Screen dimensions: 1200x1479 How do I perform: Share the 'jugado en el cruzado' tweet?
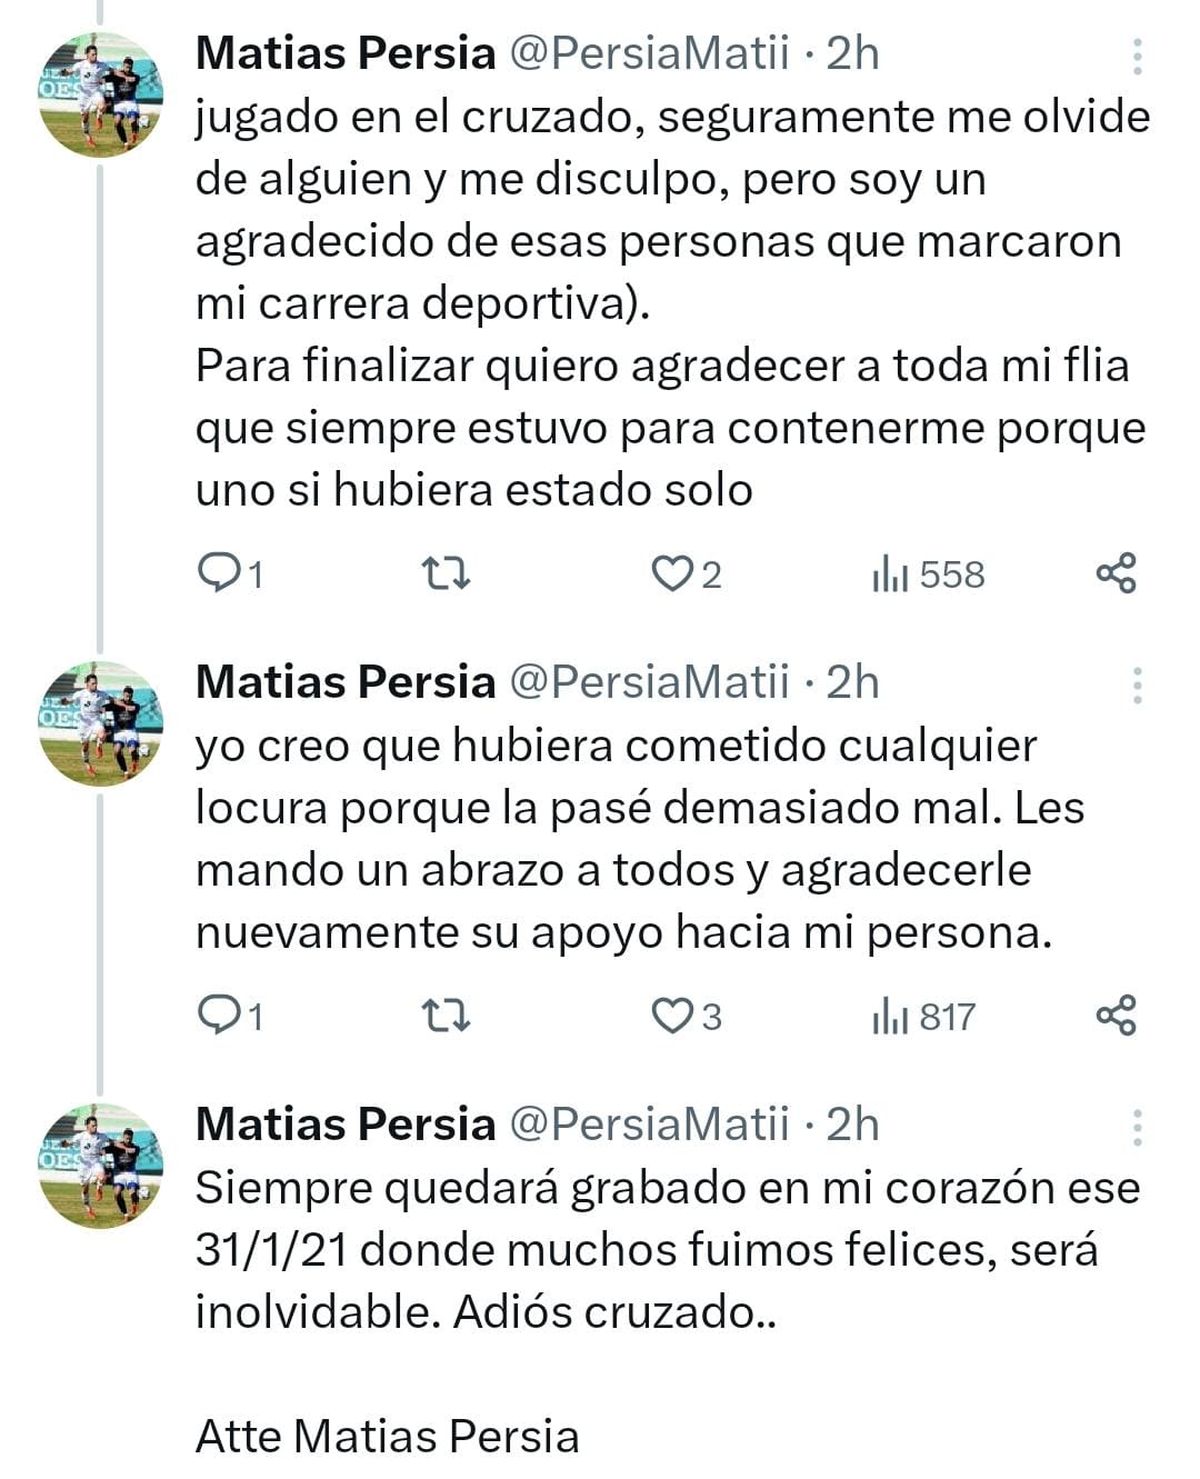[x=1116, y=574]
